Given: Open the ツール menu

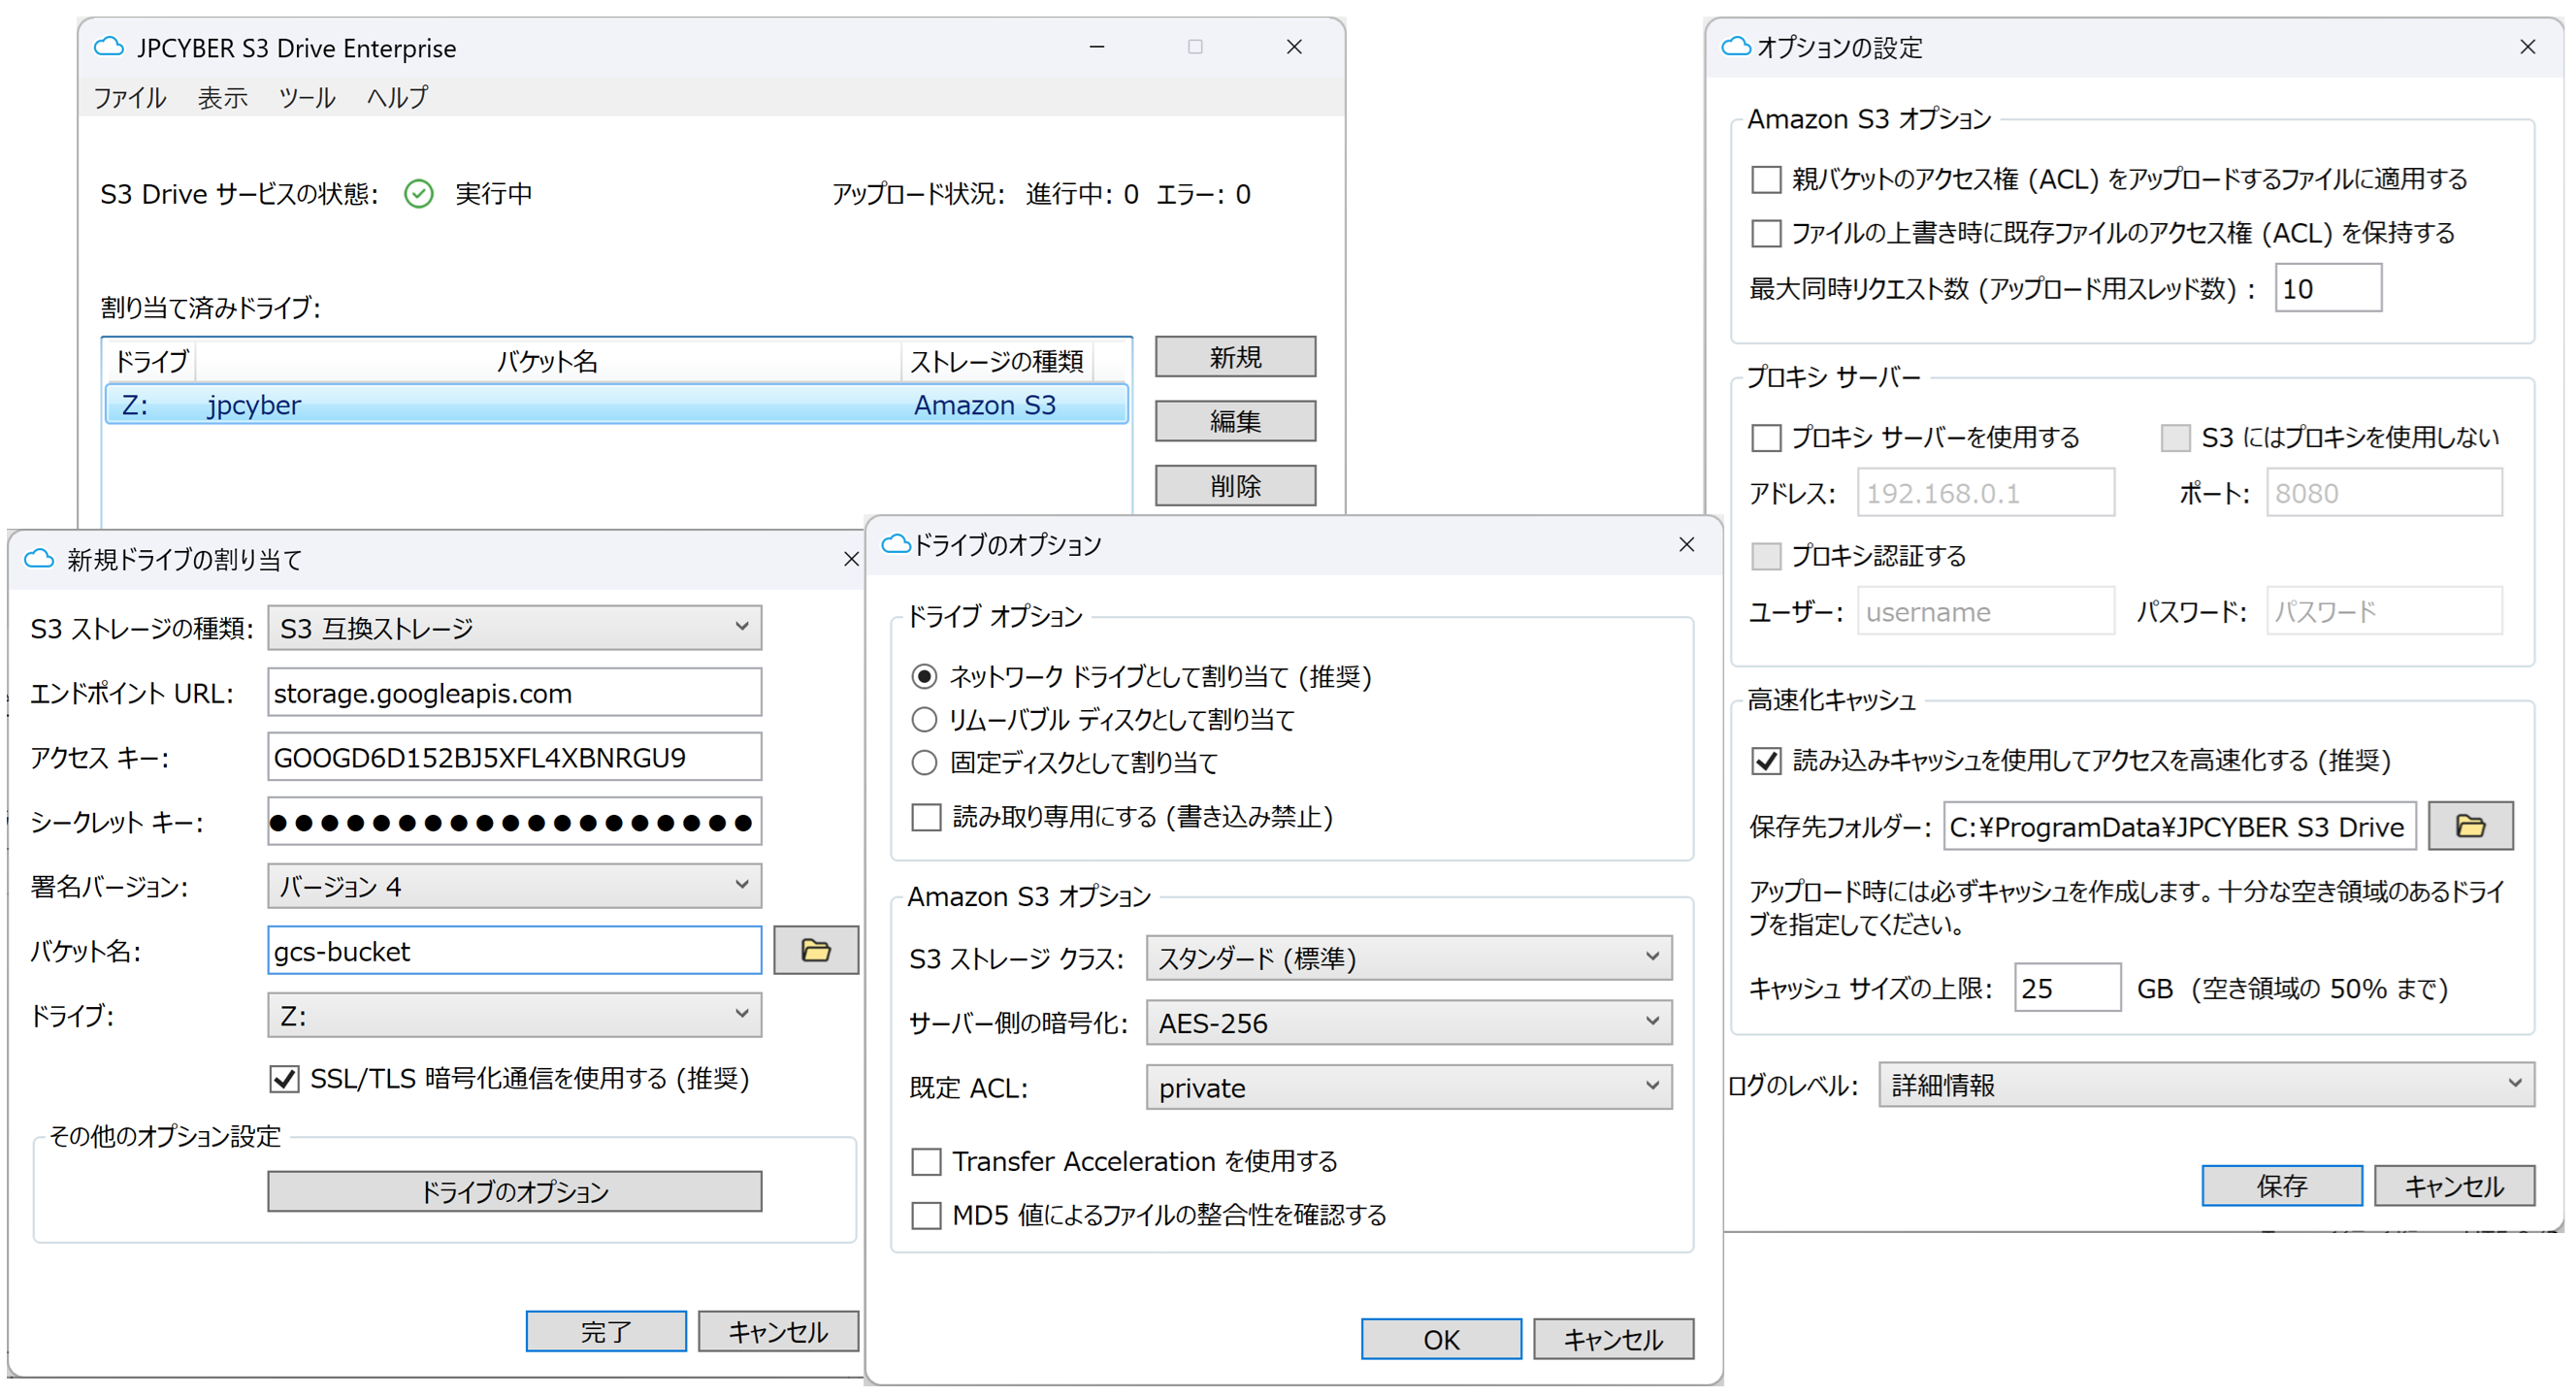Looking at the screenshot, I should tap(306, 98).
